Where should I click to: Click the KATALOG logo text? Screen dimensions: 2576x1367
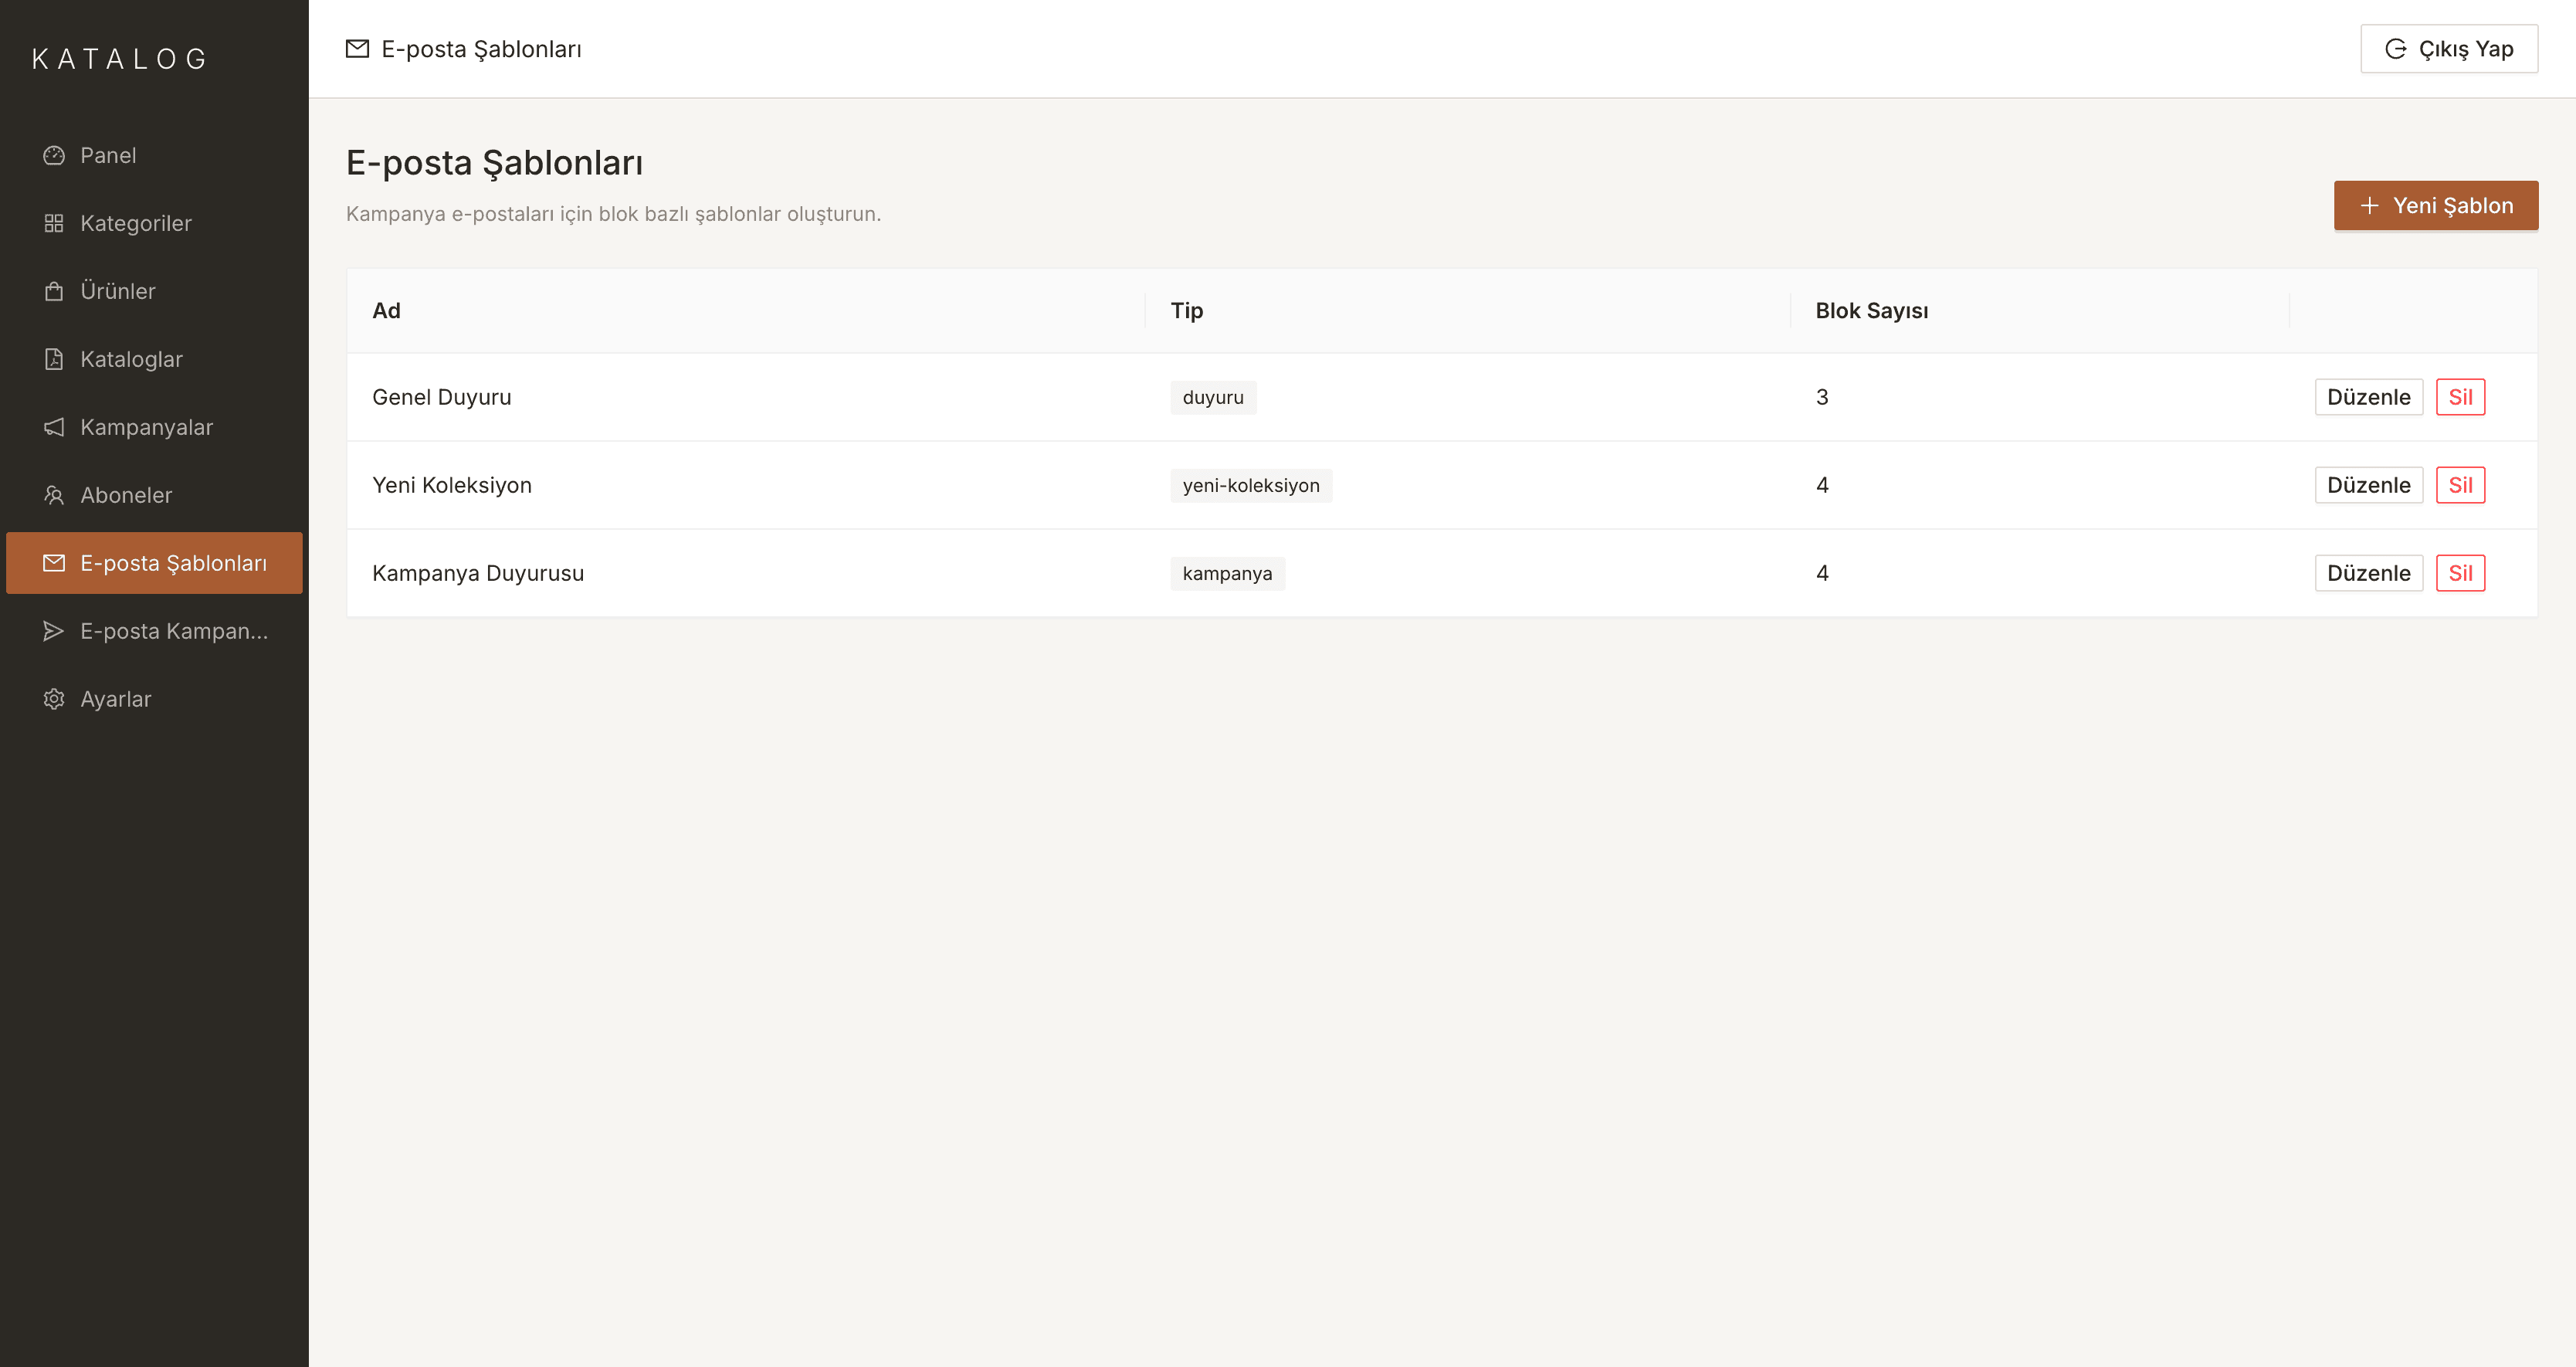point(119,59)
